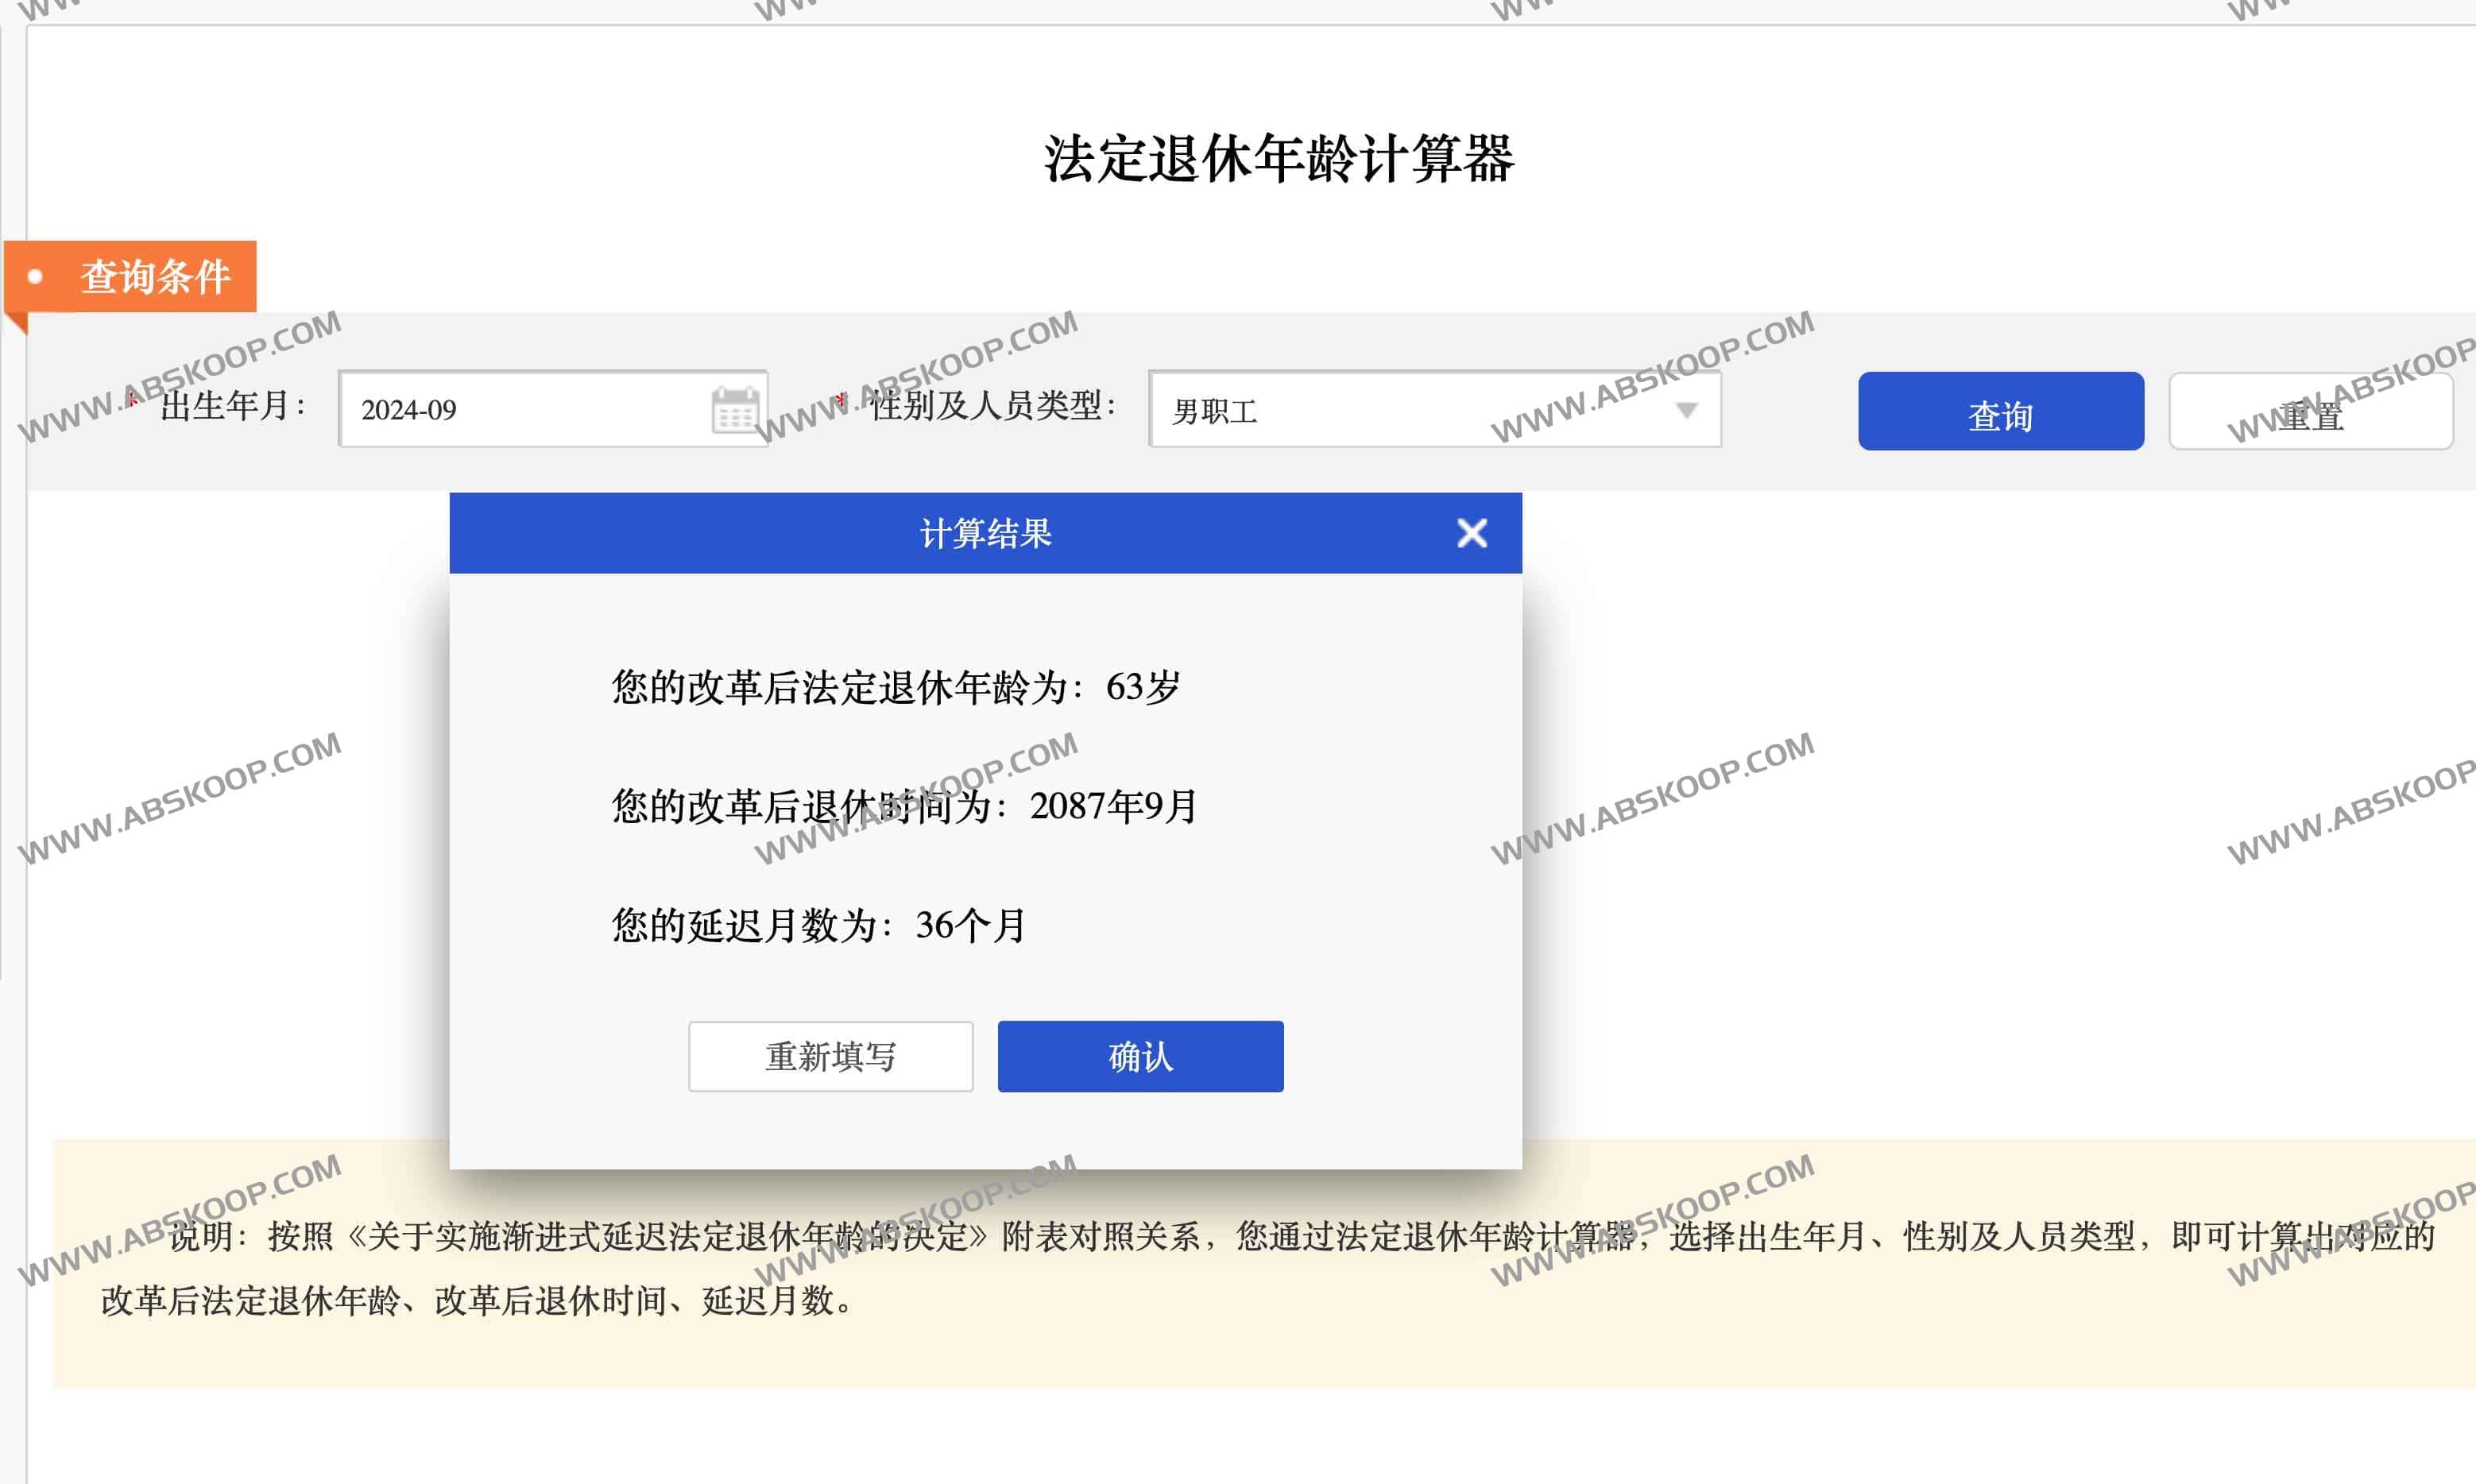This screenshot has width=2476, height=1484.
Task: Choose 重新填写 in the result dialog
Action: [830, 1056]
